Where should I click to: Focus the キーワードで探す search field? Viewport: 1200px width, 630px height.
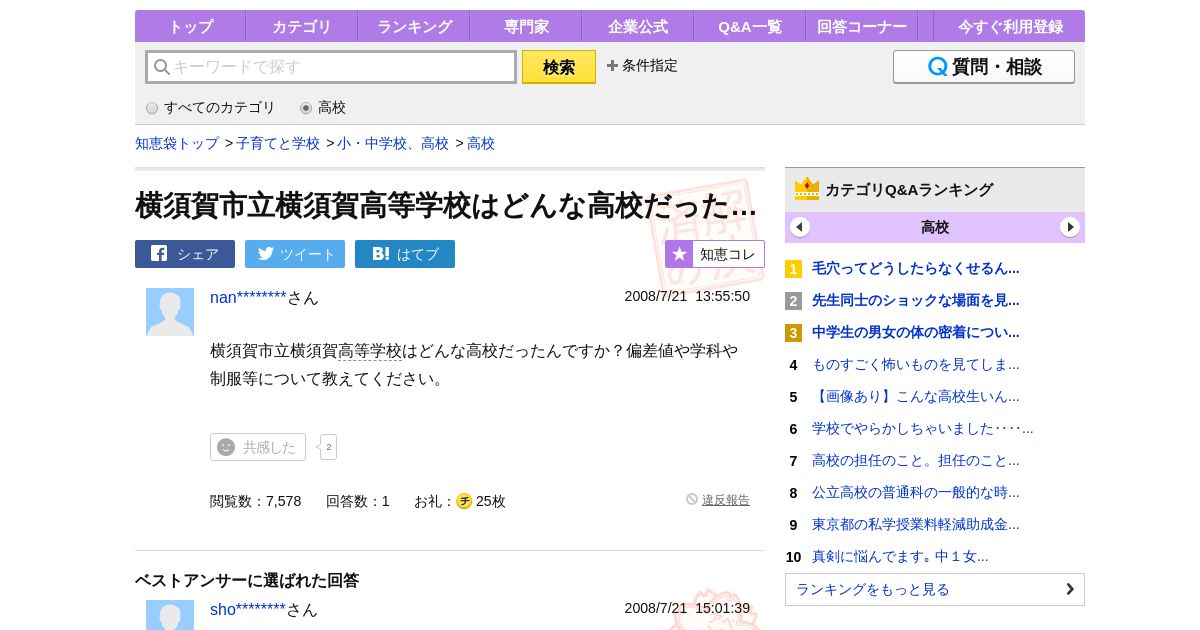tap(331, 67)
